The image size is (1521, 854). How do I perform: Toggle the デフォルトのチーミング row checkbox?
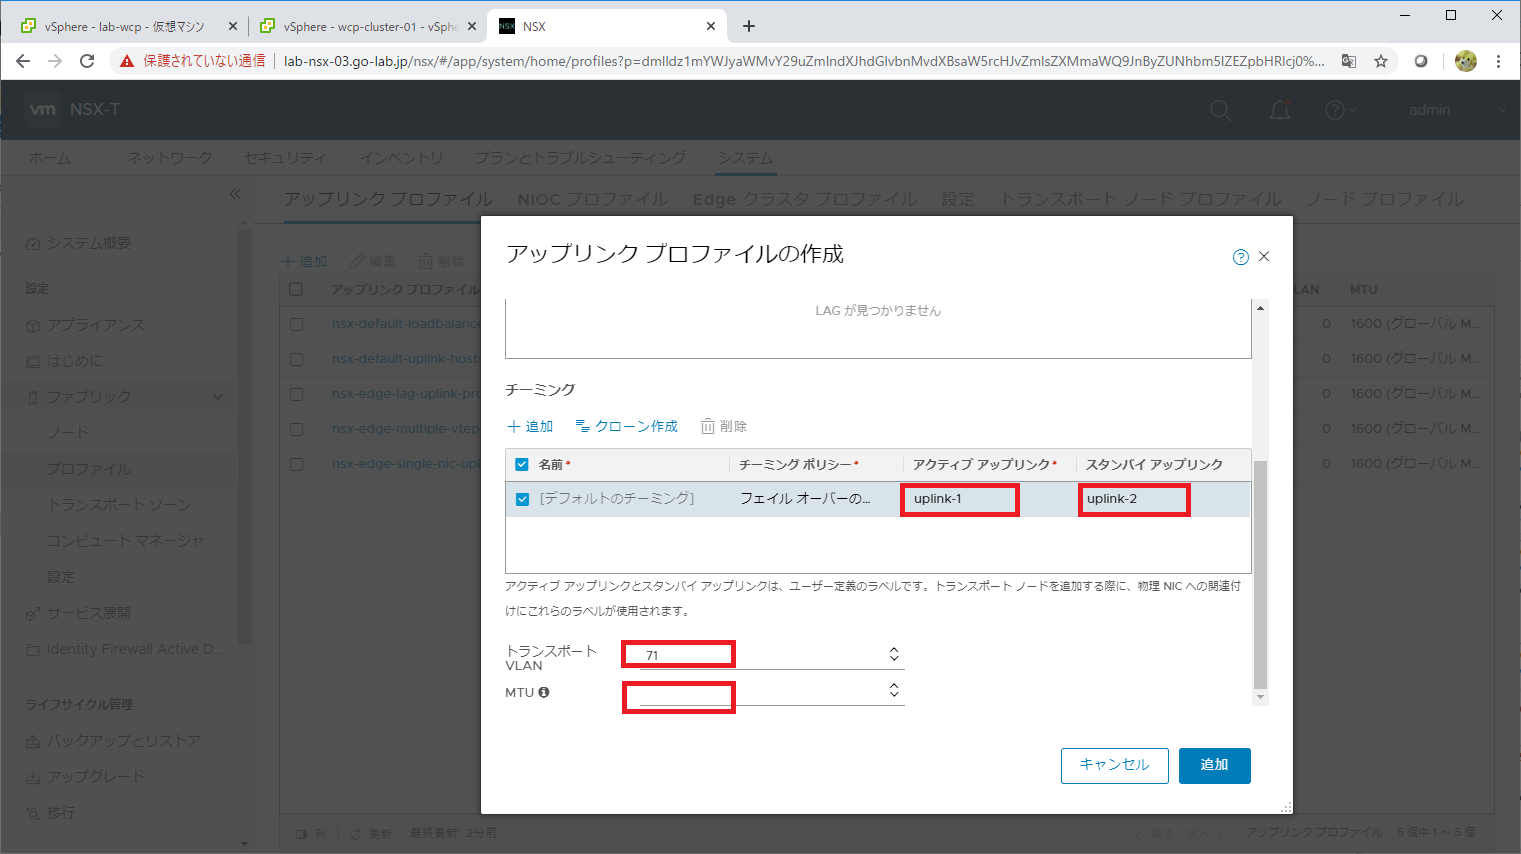pos(522,499)
